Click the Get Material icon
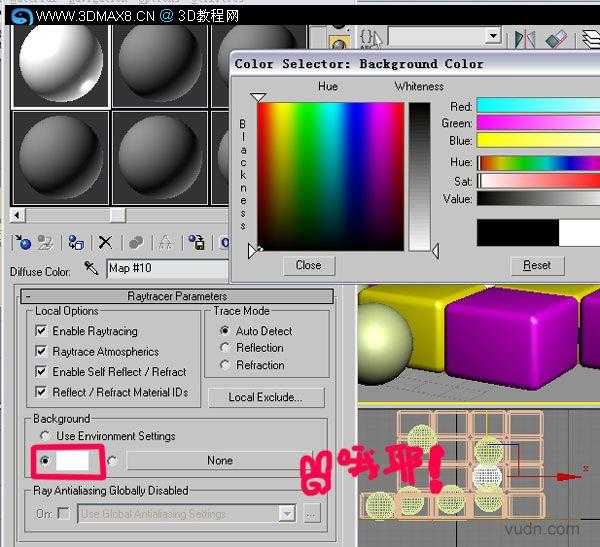This screenshot has width=600, height=547. click(22, 242)
